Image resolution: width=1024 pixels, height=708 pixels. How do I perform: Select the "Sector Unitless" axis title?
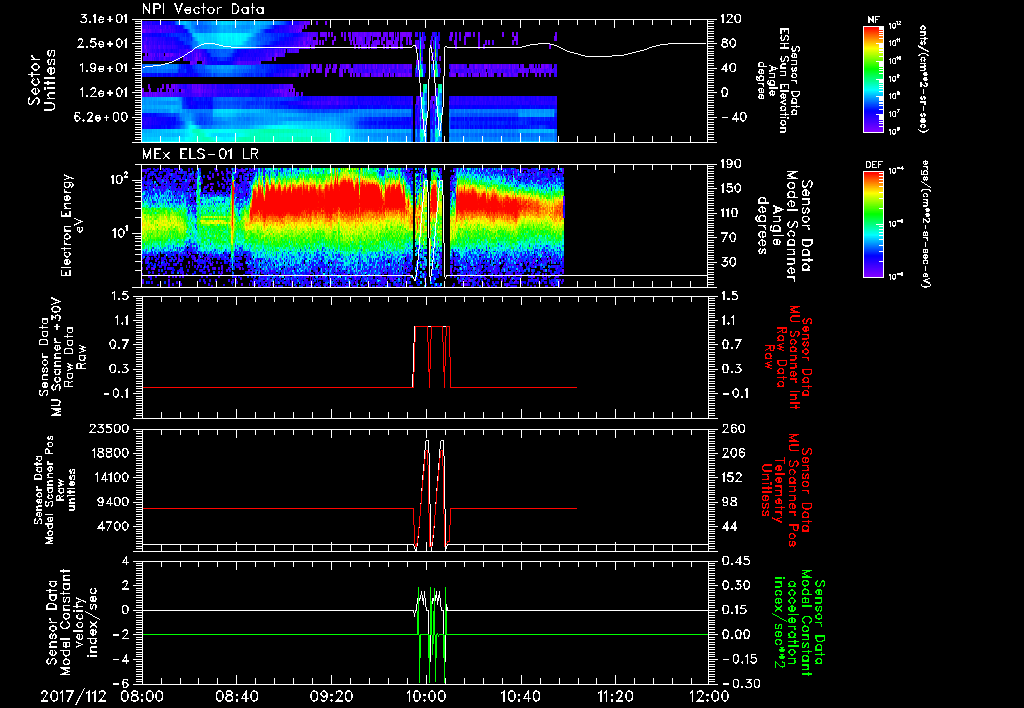42,80
